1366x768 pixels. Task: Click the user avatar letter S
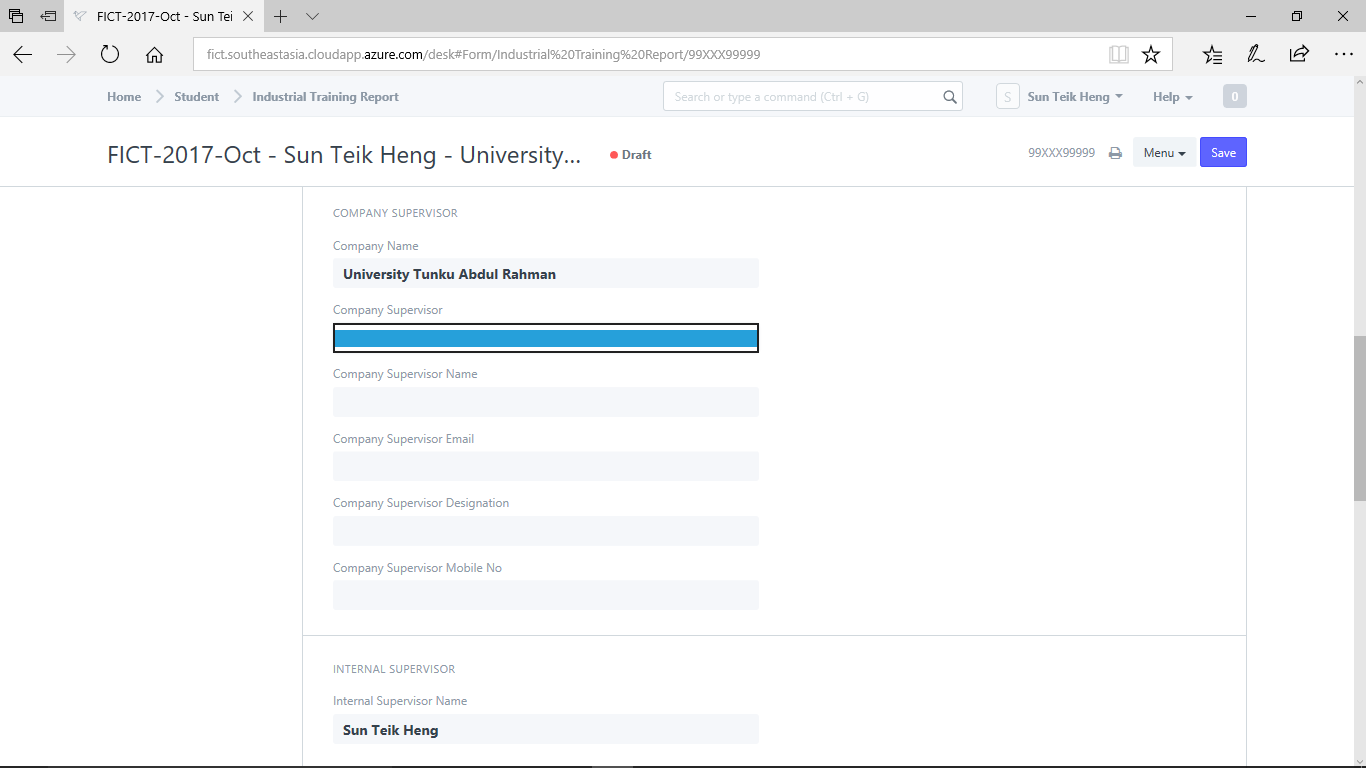1007,97
